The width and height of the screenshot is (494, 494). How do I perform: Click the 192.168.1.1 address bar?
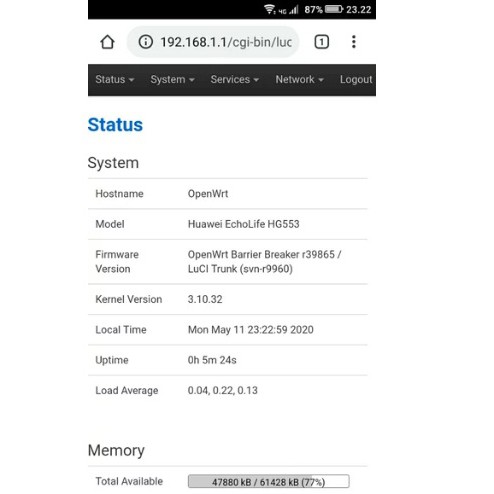click(213, 42)
